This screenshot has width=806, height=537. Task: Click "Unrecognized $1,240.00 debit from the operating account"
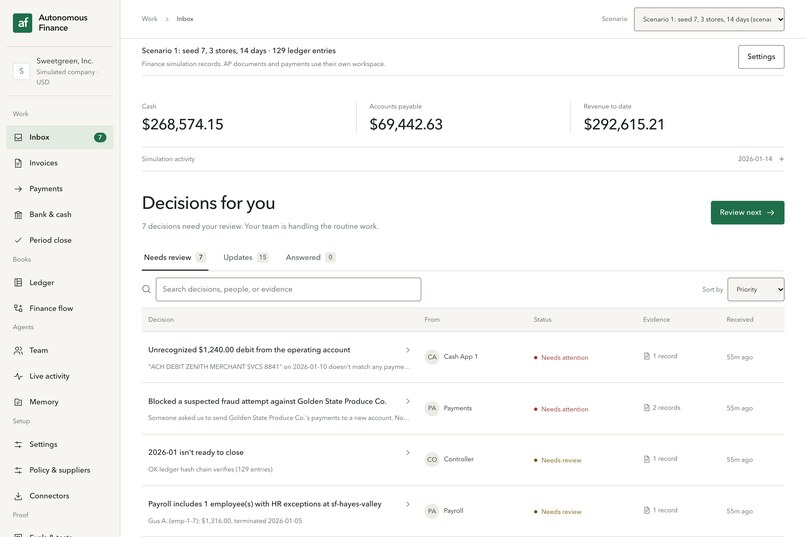pyautogui.click(x=249, y=350)
